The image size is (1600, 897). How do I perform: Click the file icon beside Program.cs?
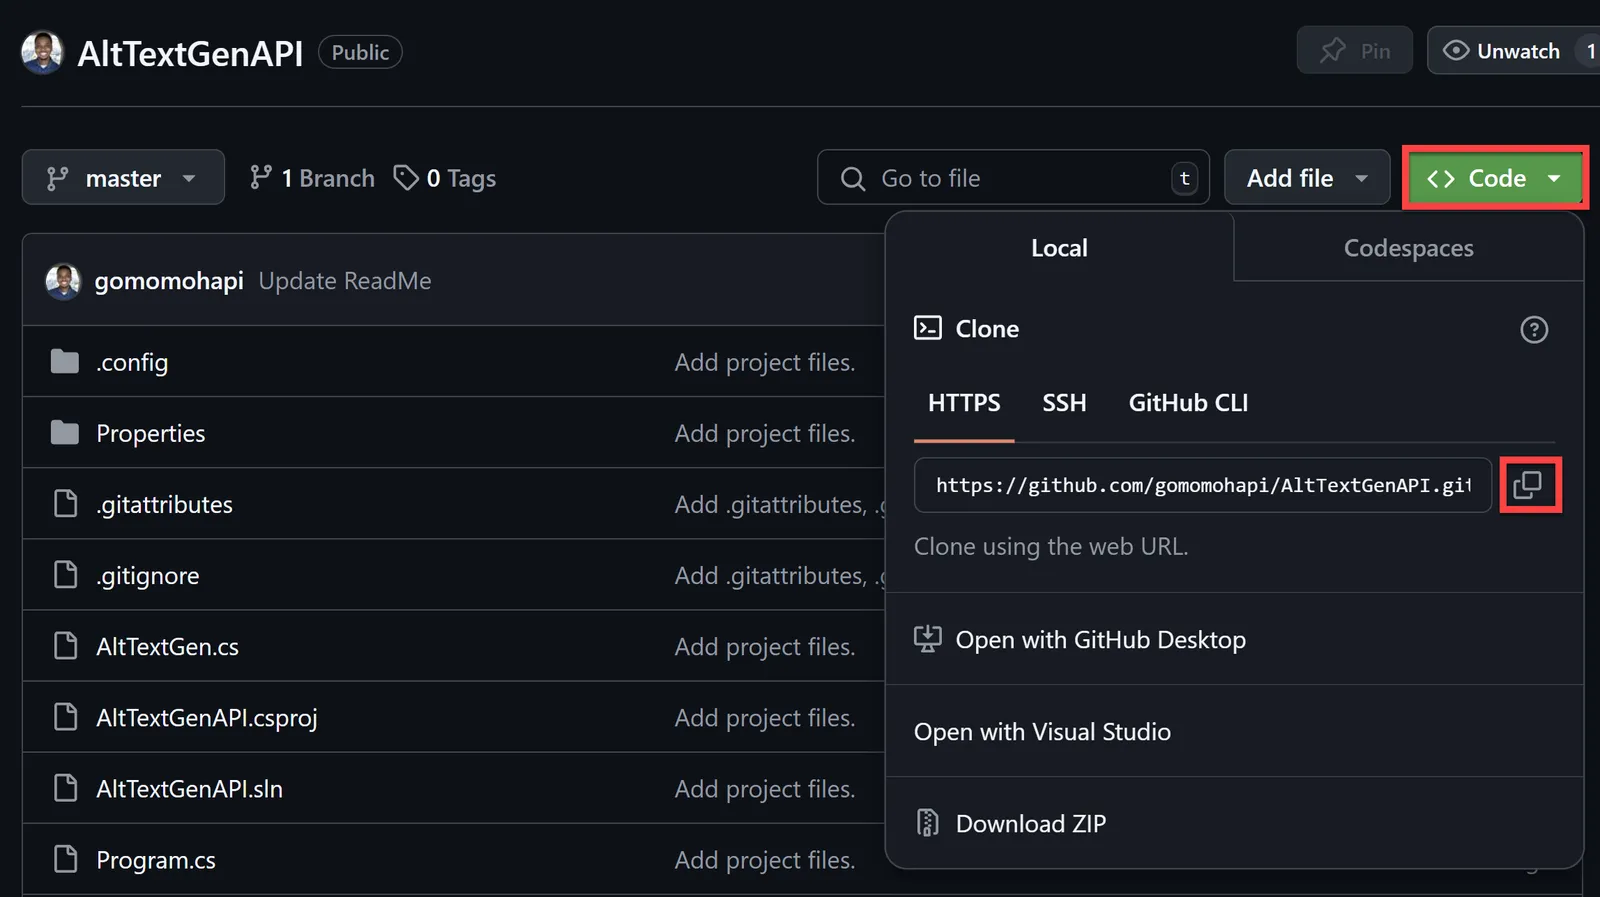(x=65, y=859)
